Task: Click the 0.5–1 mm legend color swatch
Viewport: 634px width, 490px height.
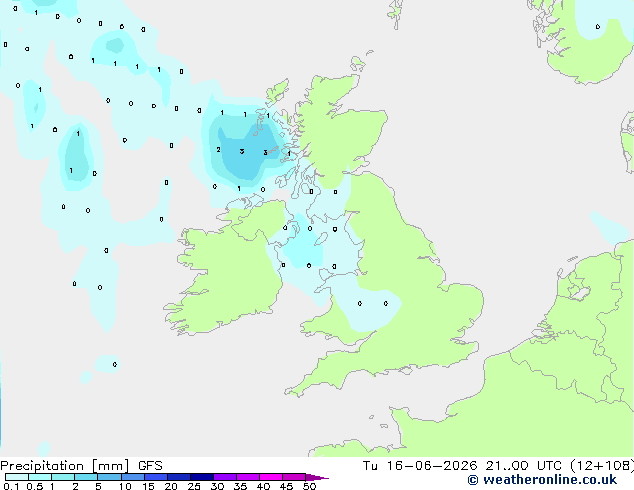Action: (x=40, y=477)
